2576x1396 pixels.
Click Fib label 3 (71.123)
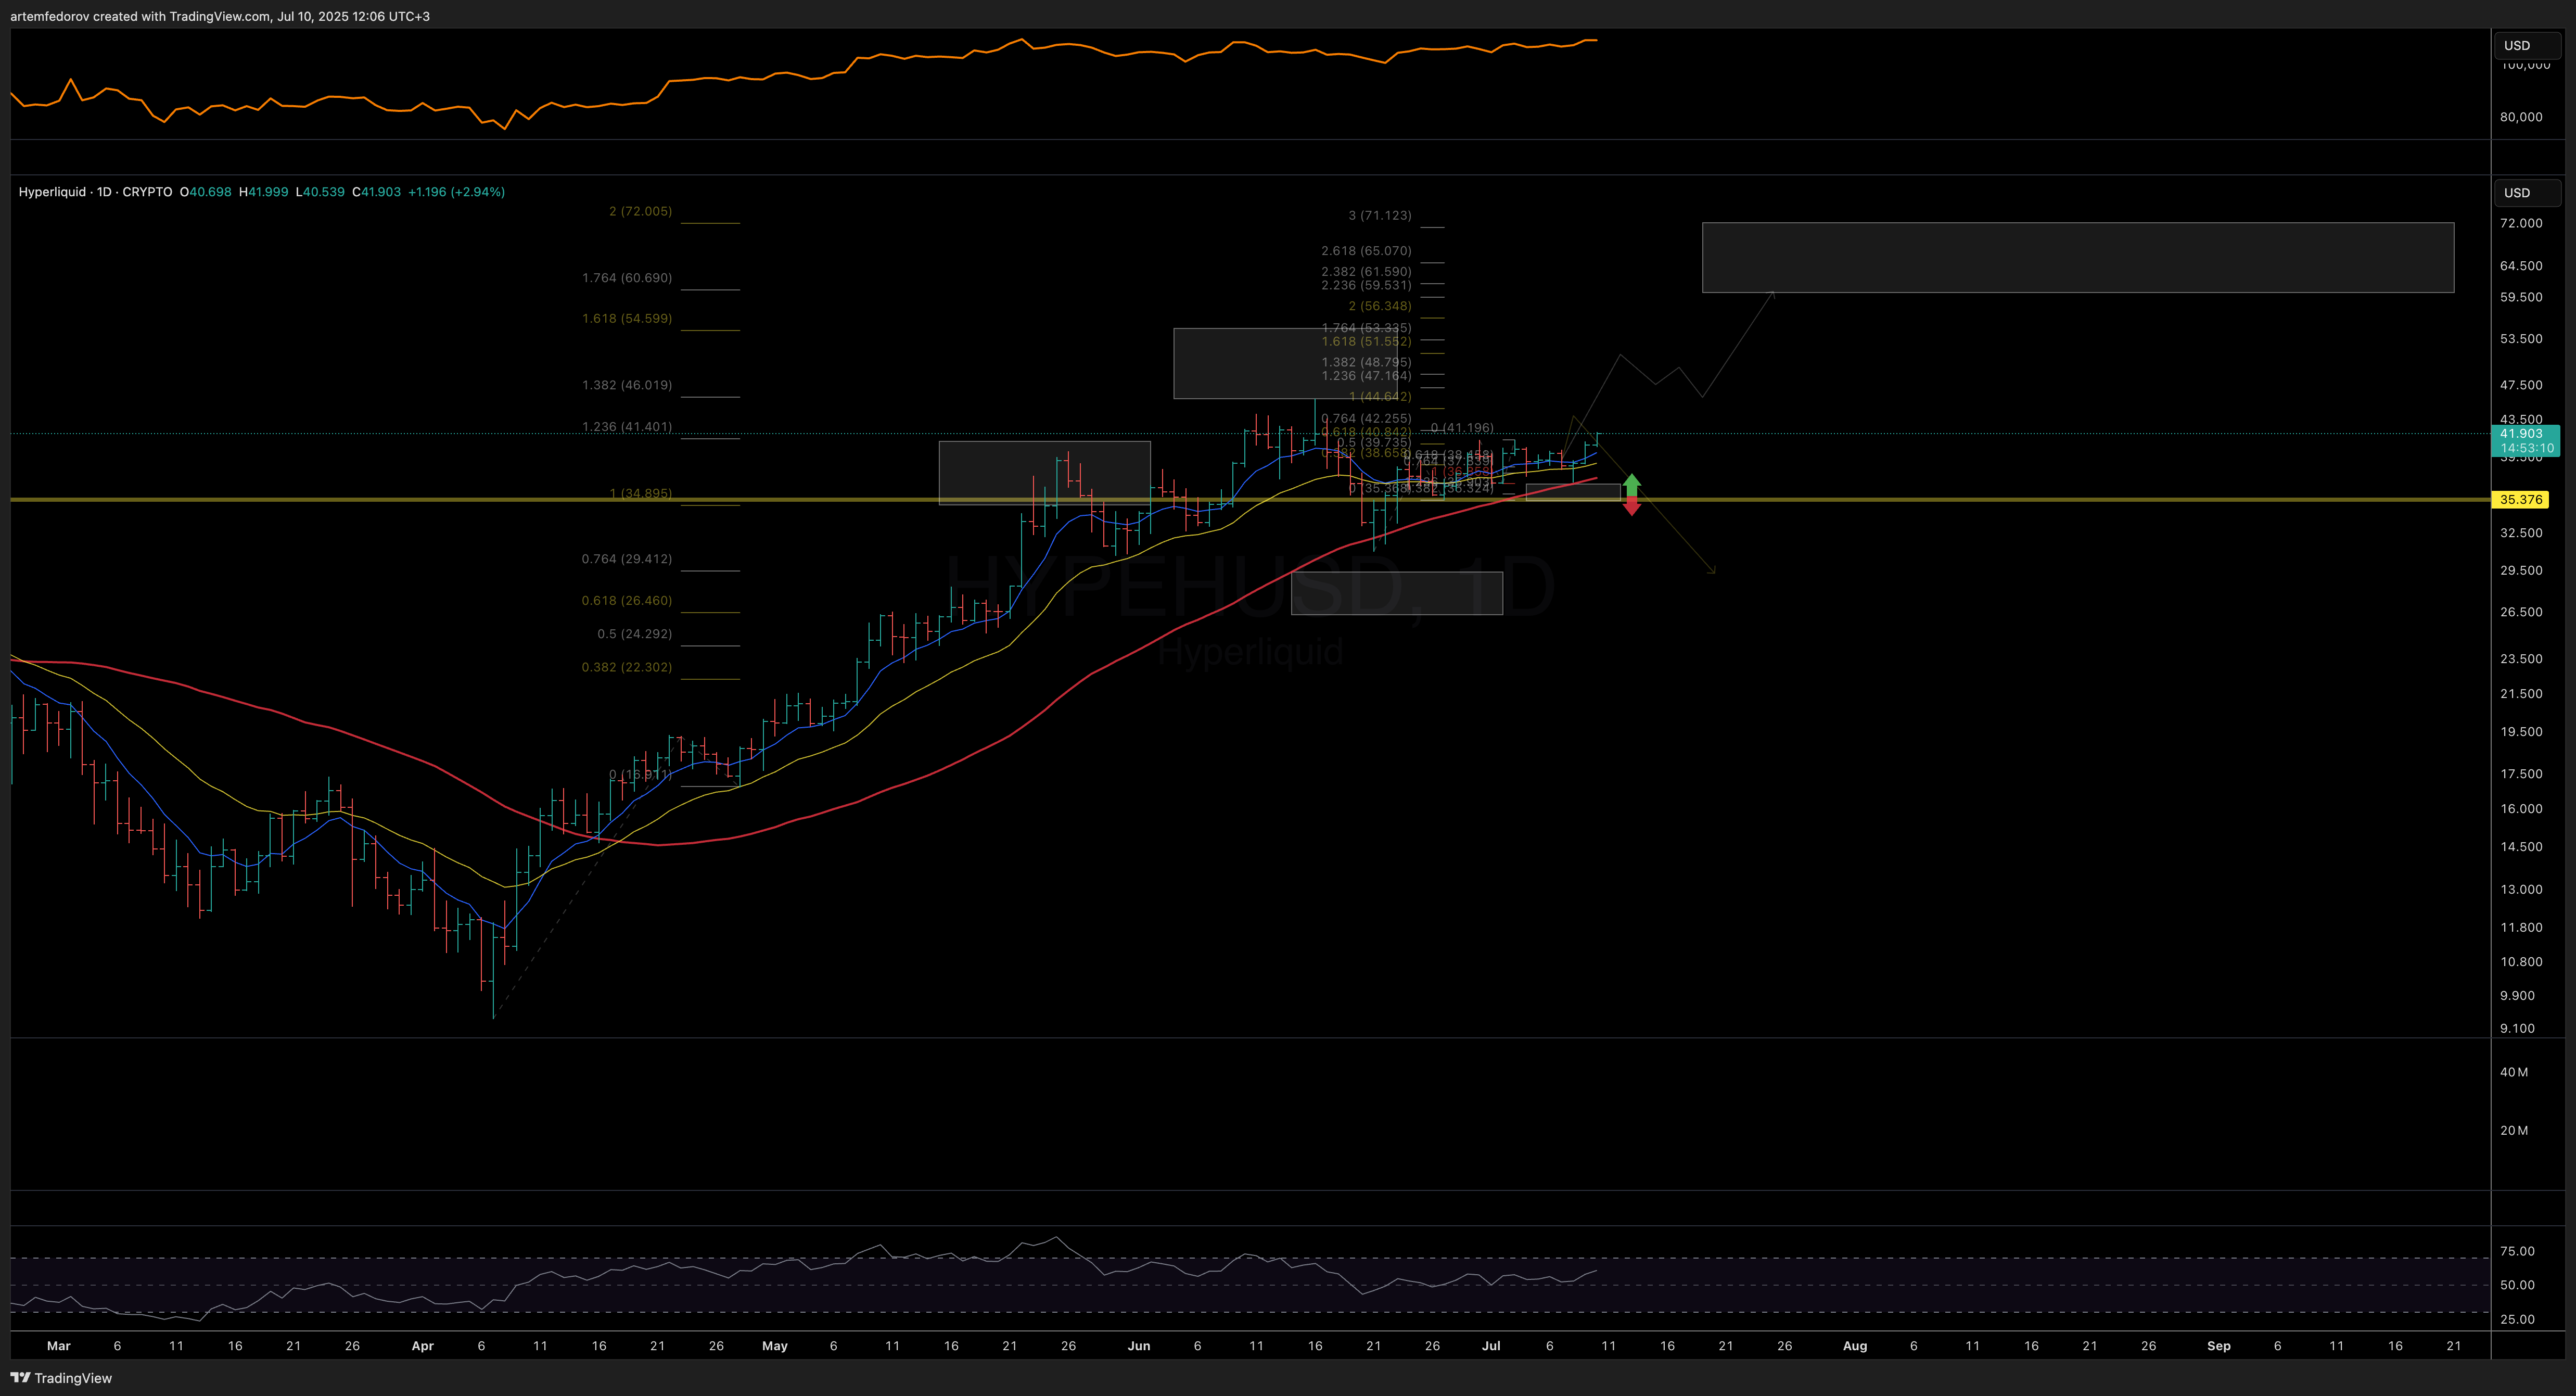1380,215
